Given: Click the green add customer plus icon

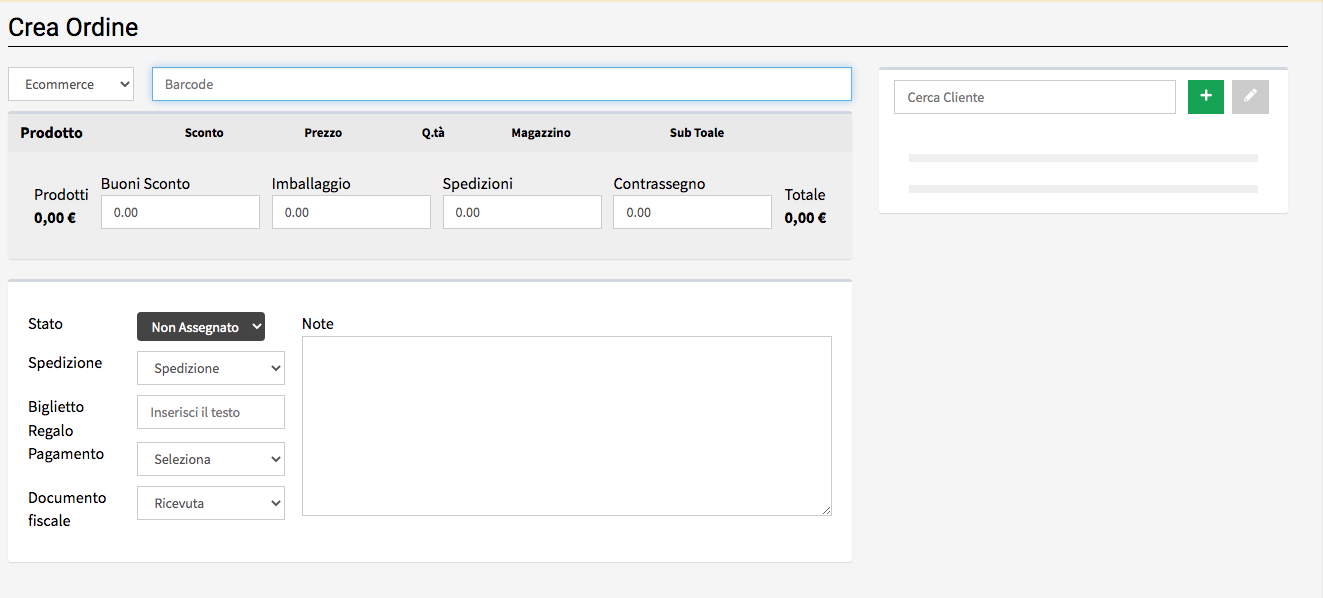Looking at the screenshot, I should tap(1205, 97).
